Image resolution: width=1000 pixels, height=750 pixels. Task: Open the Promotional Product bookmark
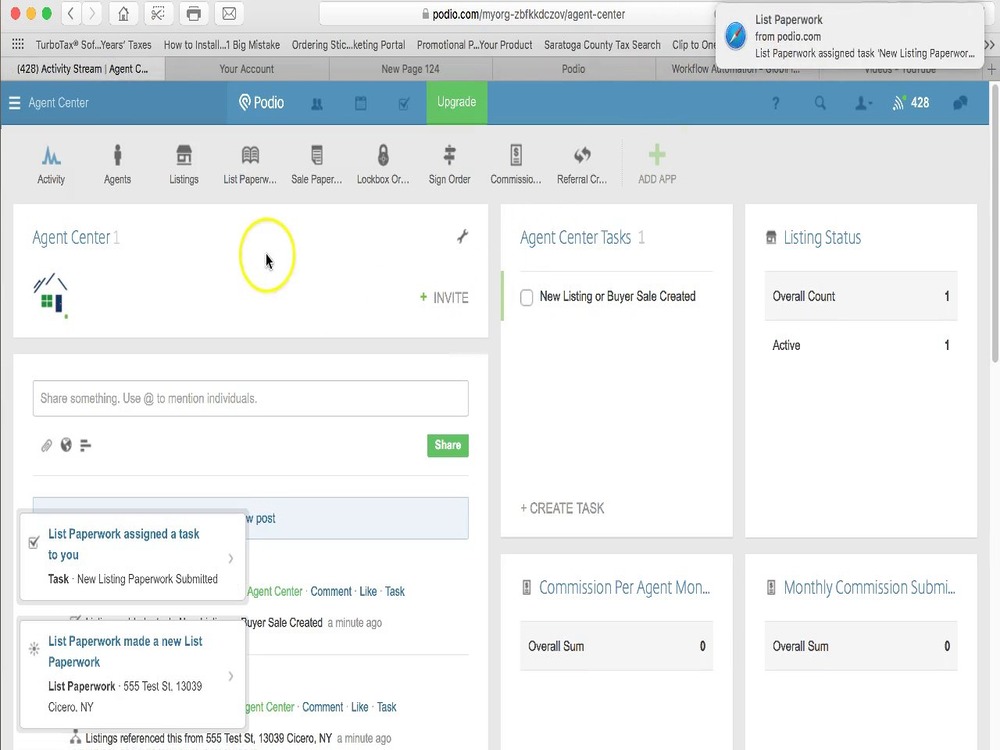click(x=474, y=45)
